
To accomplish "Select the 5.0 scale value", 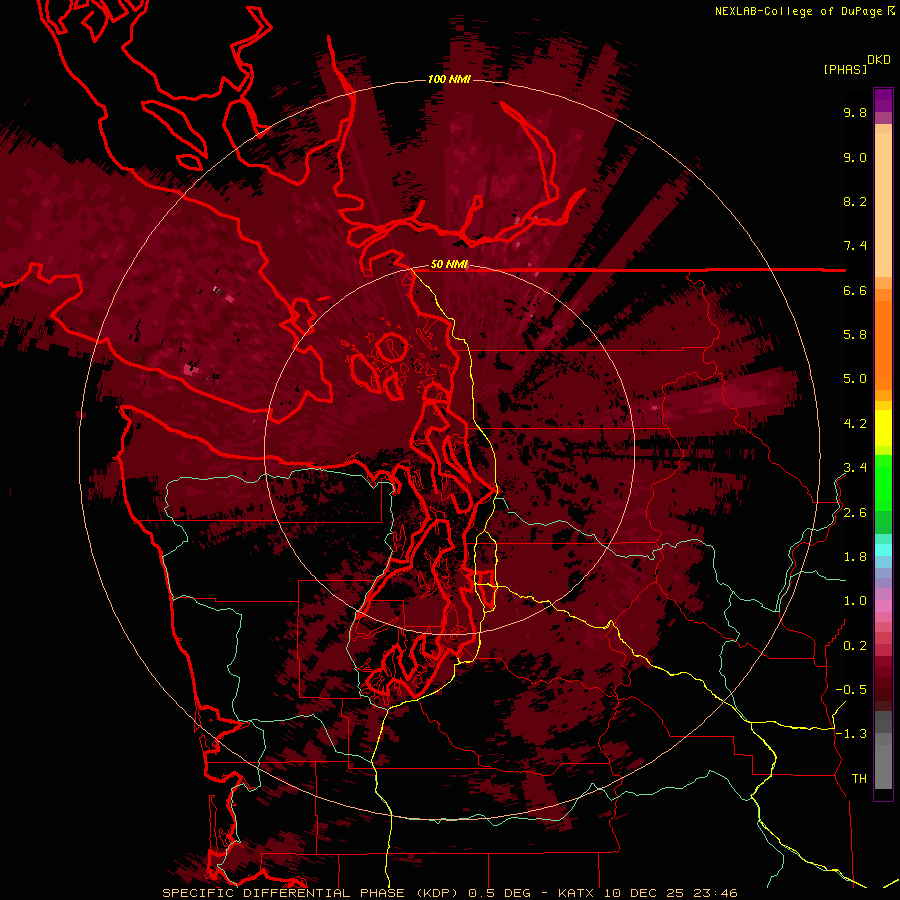I will (855, 379).
